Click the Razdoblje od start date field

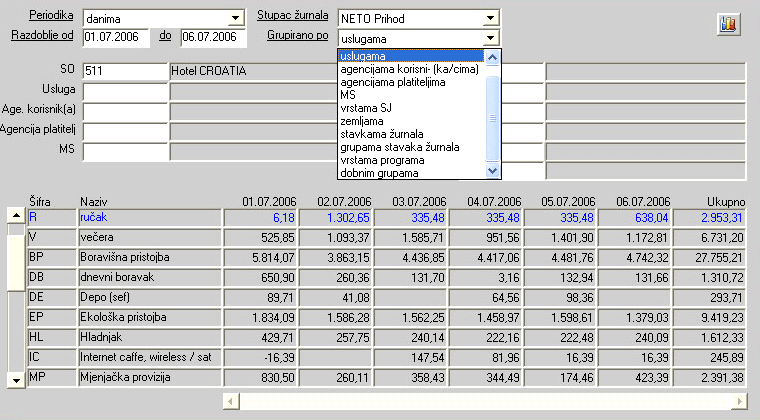(116, 37)
